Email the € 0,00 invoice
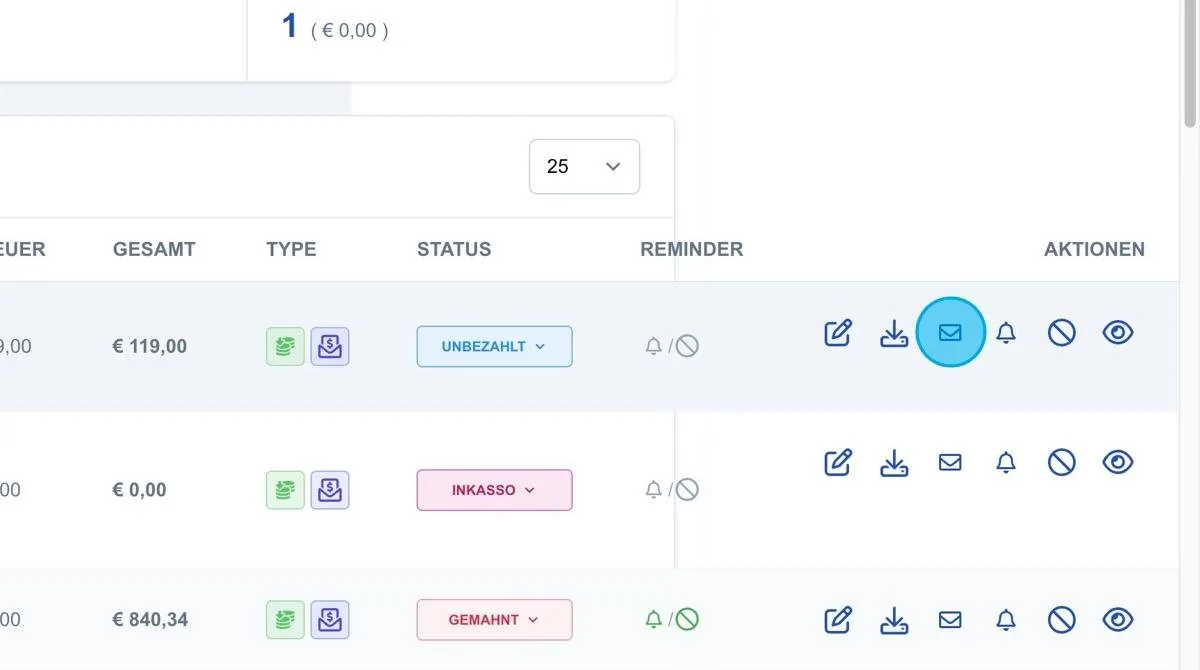 [x=950, y=462]
